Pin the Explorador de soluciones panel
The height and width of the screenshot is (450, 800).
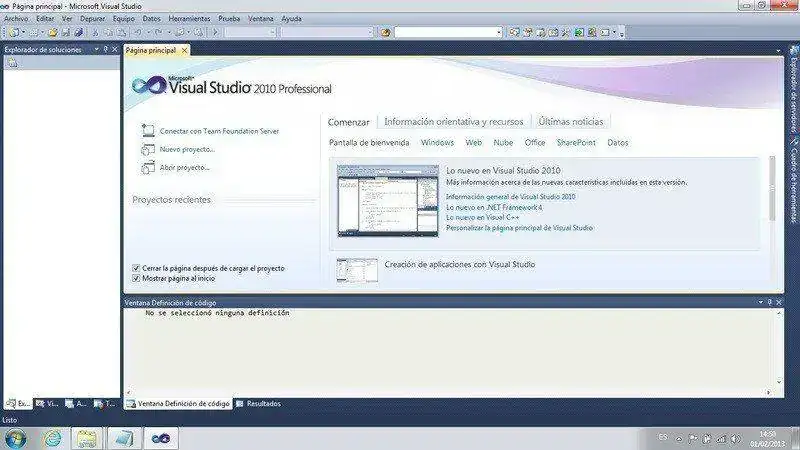click(106, 49)
